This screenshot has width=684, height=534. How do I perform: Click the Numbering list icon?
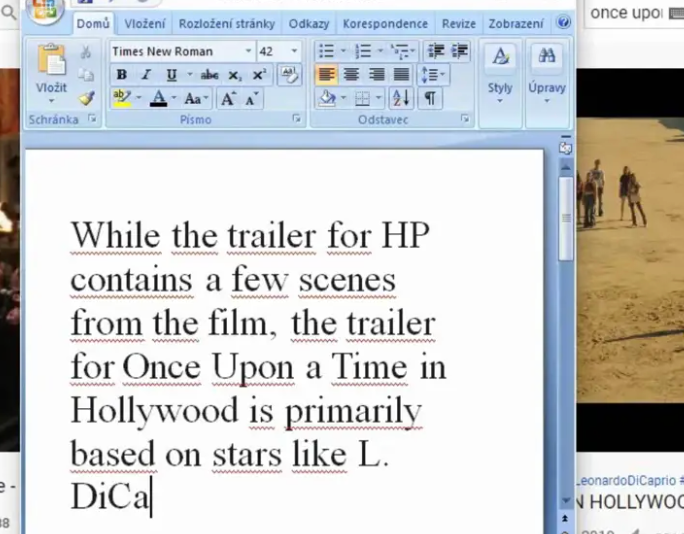tap(363, 51)
